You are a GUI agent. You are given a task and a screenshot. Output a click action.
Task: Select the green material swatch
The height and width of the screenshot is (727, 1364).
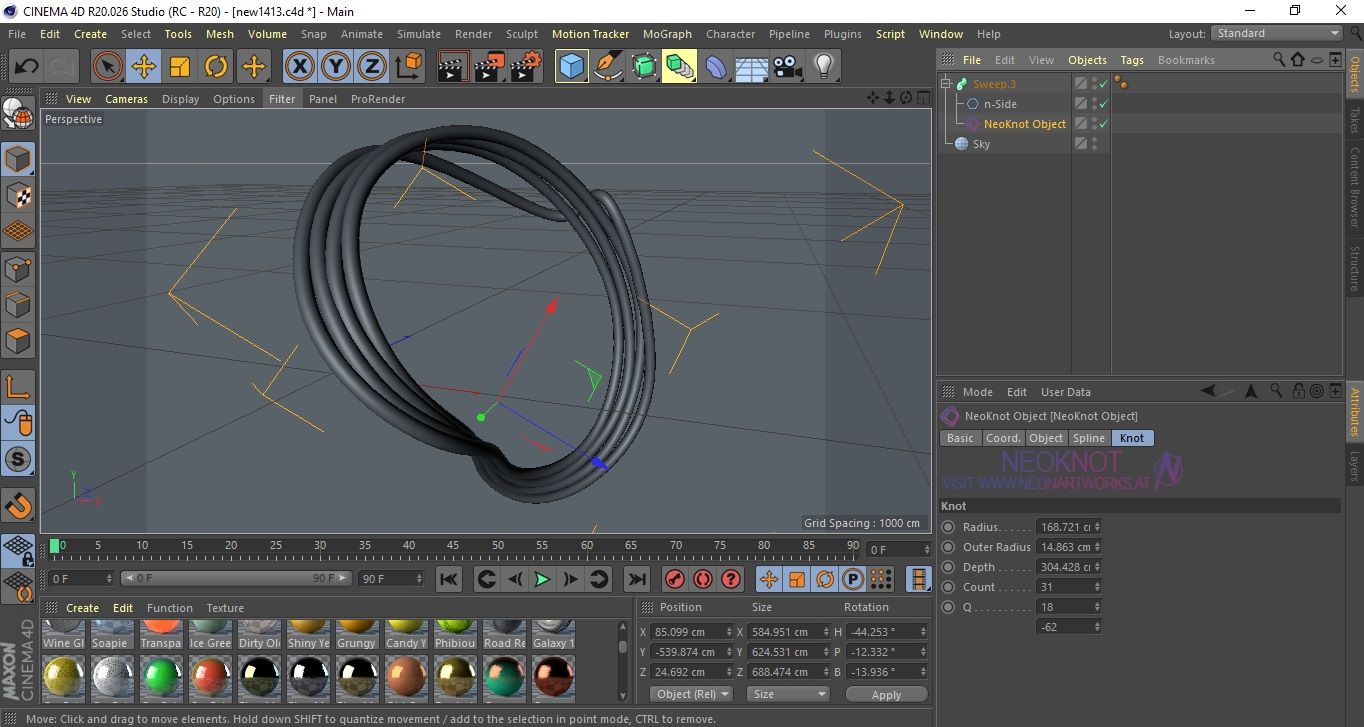pos(161,677)
